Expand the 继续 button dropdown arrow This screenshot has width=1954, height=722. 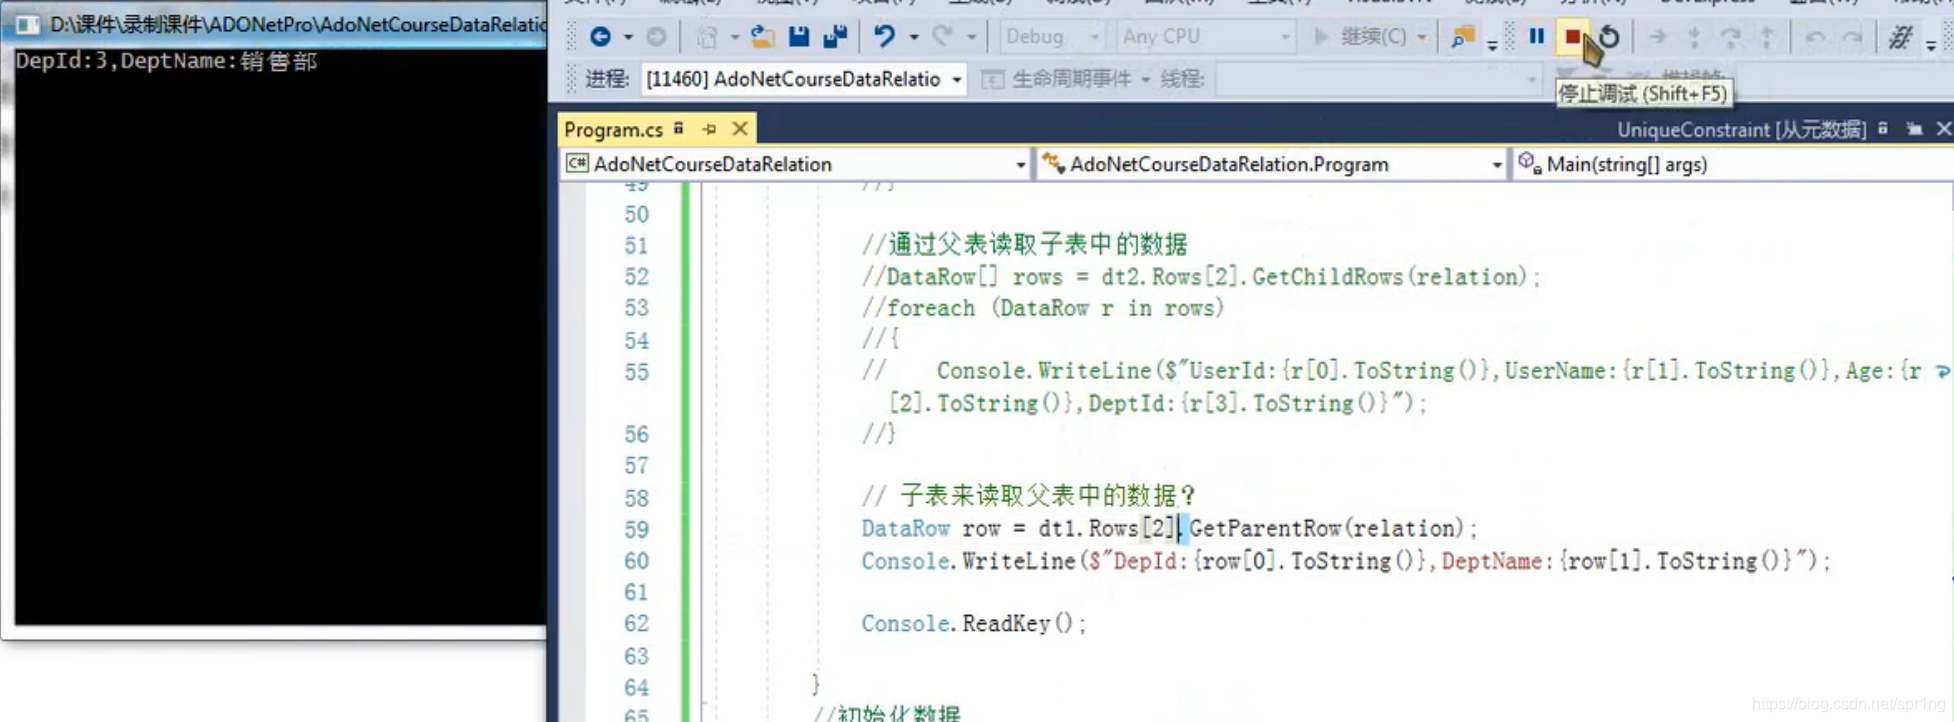1421,37
